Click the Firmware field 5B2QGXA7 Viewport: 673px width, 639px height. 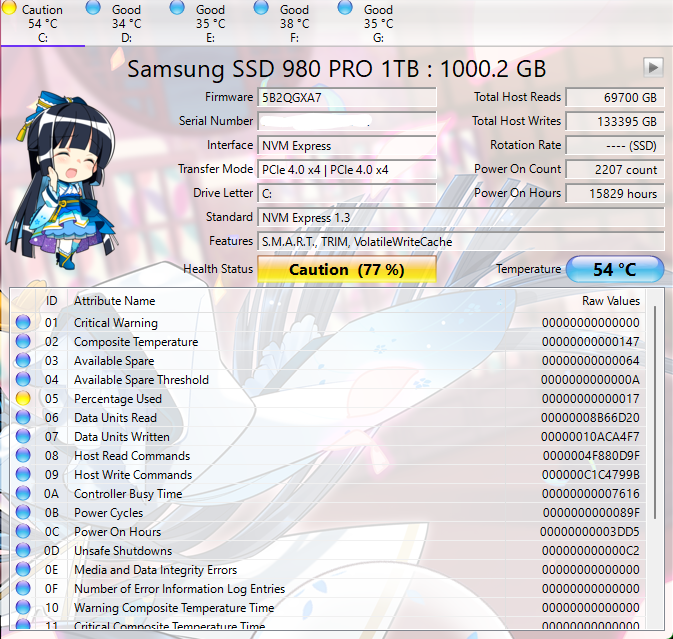pos(347,97)
